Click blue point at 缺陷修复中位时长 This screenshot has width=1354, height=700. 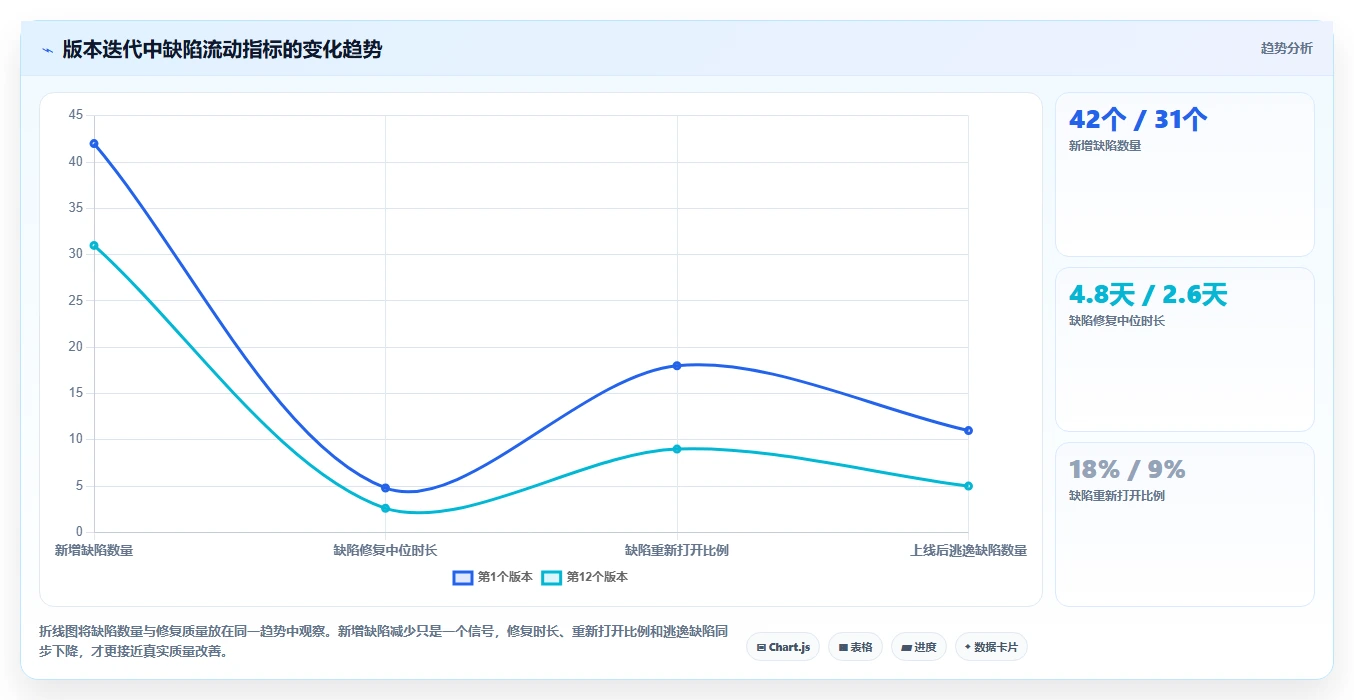(x=385, y=488)
